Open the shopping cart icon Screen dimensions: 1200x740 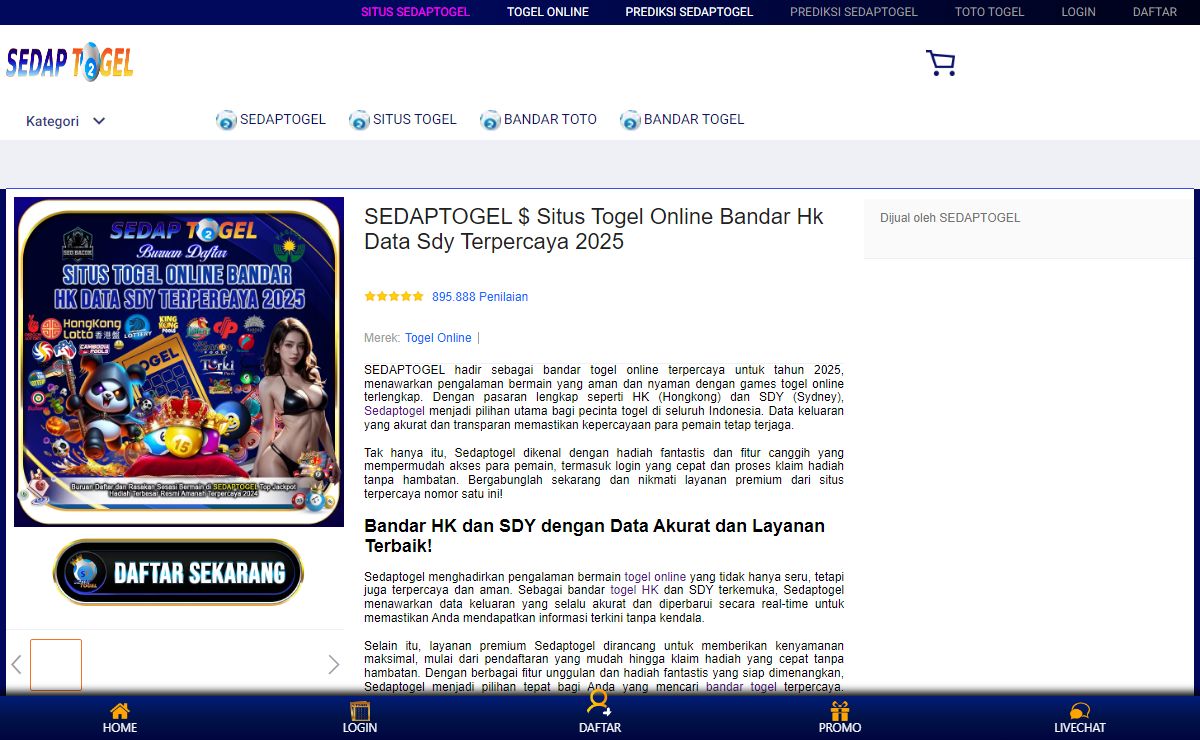(940, 64)
